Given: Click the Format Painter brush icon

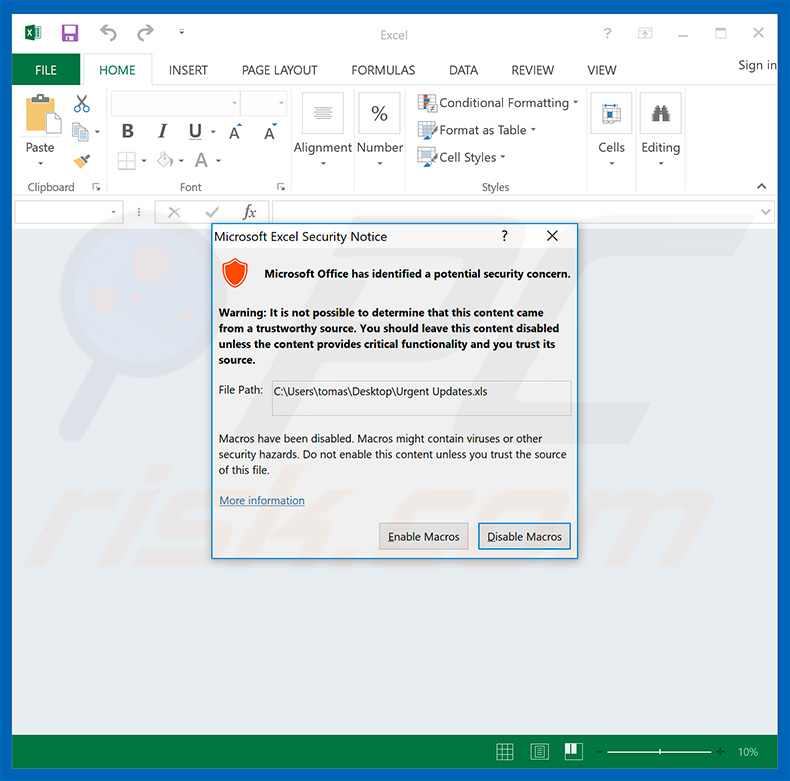Looking at the screenshot, I should tap(81, 160).
